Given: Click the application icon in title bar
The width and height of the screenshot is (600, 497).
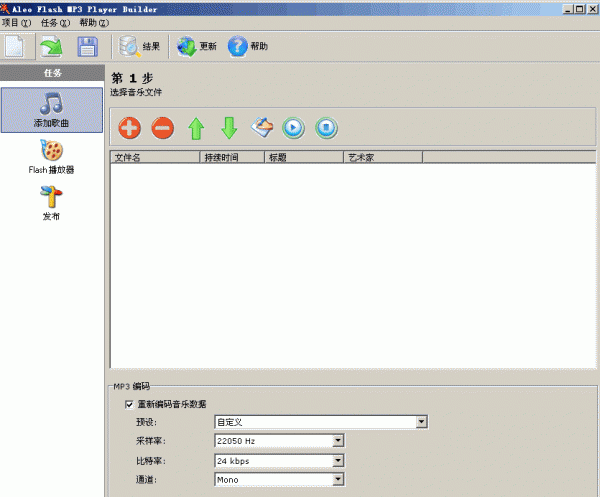Looking at the screenshot, I should click(x=5, y=8).
